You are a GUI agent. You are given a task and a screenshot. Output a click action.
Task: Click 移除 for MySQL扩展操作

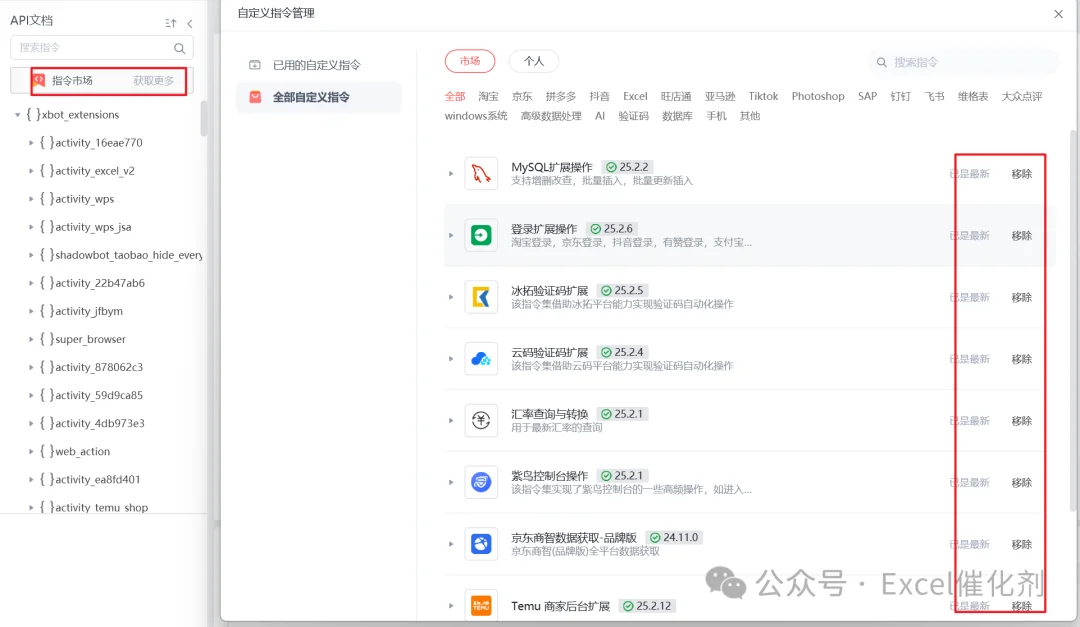coord(1021,174)
